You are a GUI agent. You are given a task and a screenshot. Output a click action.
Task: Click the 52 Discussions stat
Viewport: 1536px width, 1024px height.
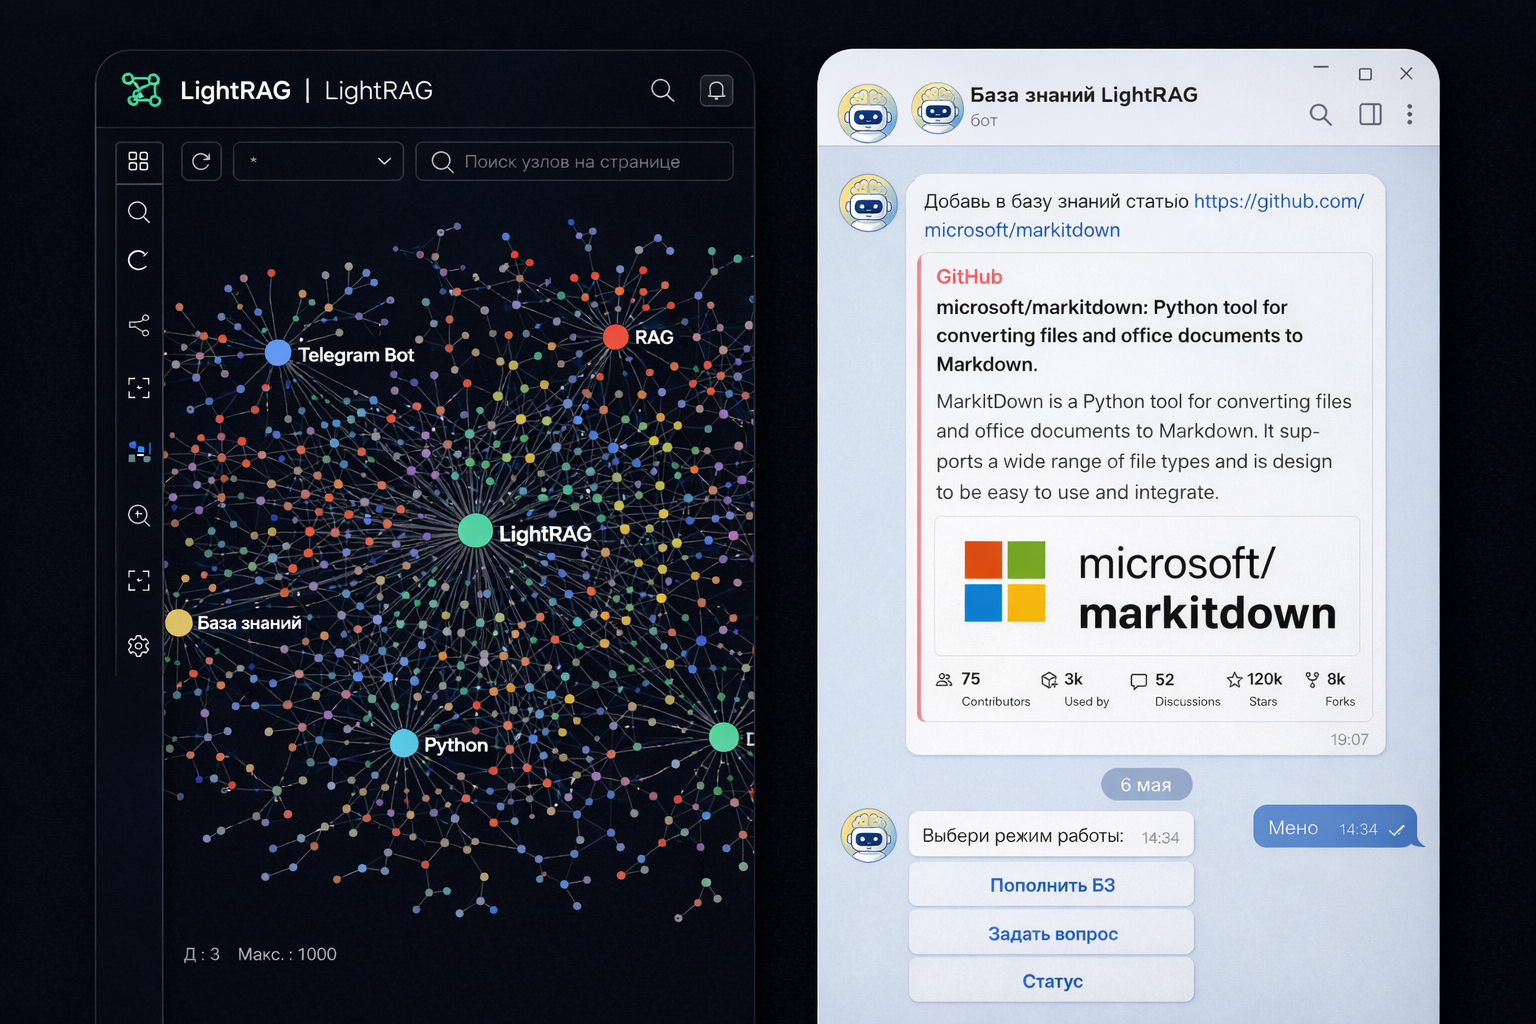pos(1175,689)
